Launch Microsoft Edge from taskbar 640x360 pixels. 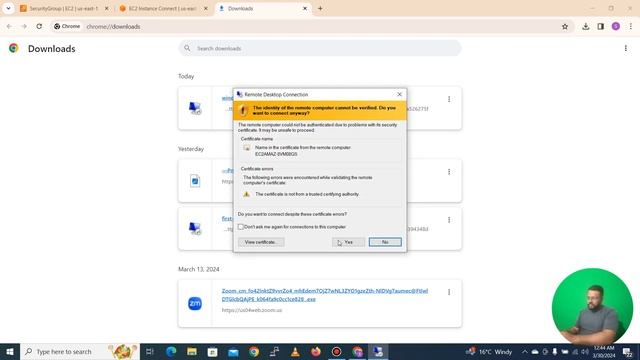point(171,351)
